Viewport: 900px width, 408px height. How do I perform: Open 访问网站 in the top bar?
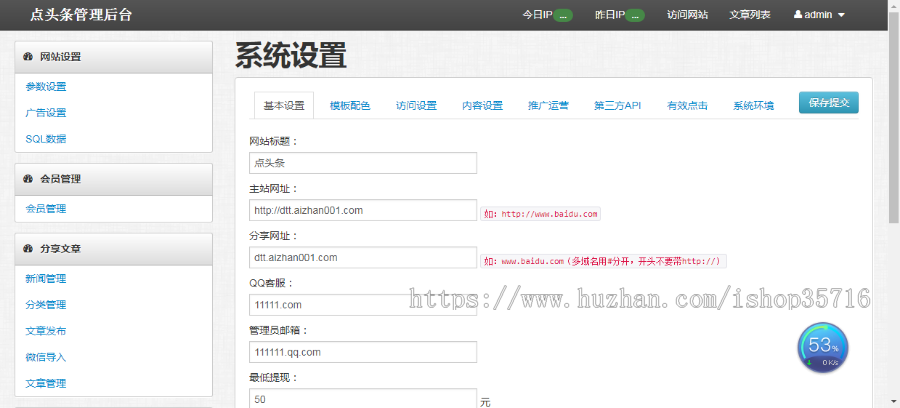(687, 15)
